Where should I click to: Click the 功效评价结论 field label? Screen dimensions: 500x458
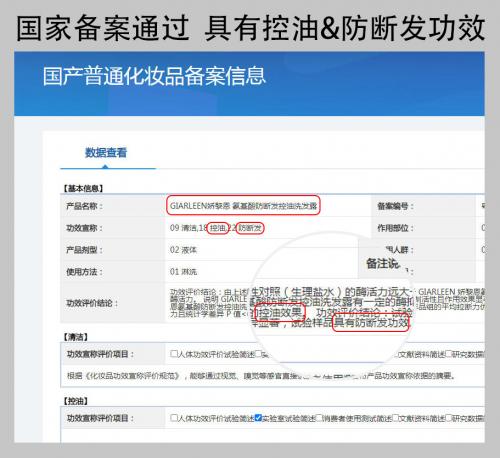(92, 303)
